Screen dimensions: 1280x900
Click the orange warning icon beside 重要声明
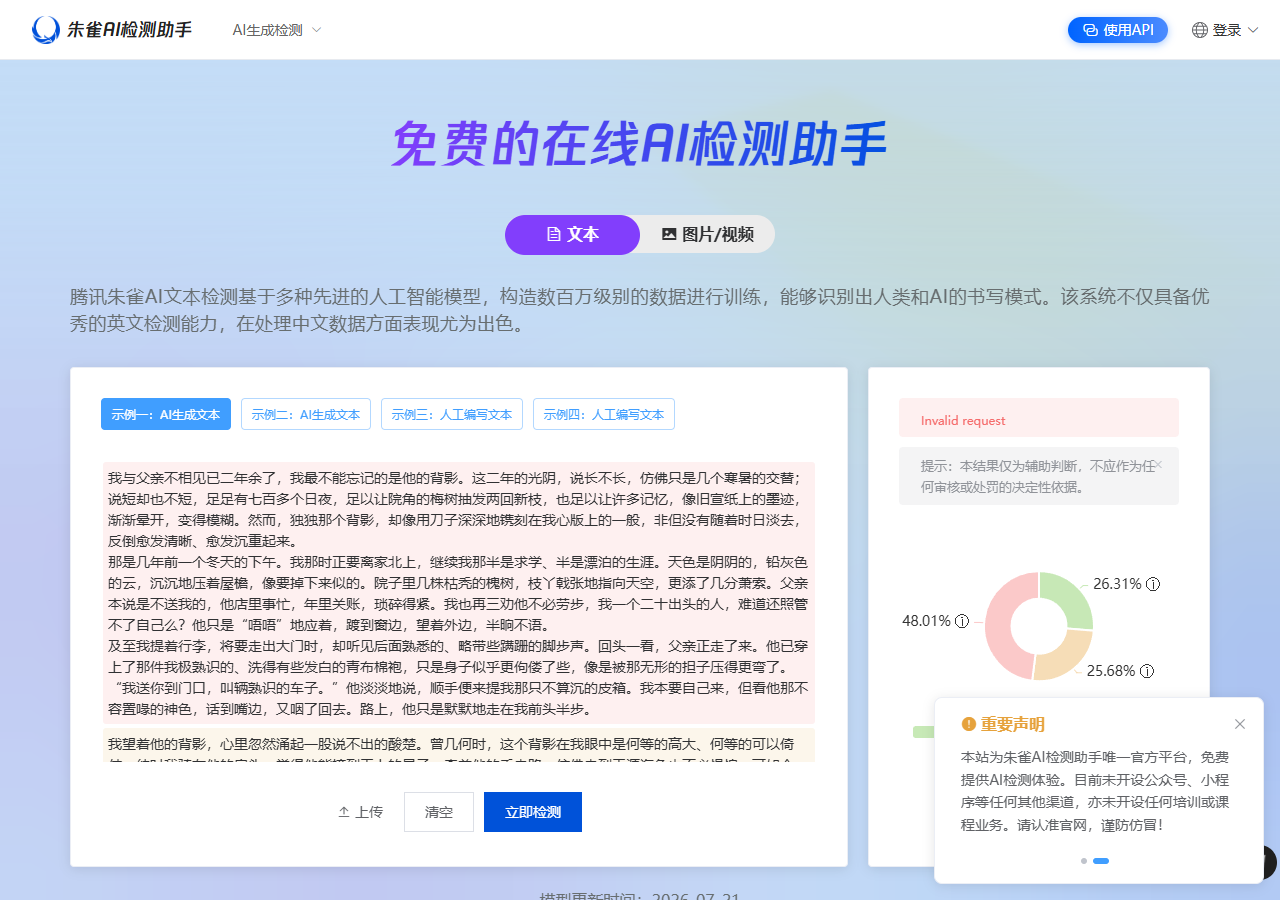[x=968, y=724]
